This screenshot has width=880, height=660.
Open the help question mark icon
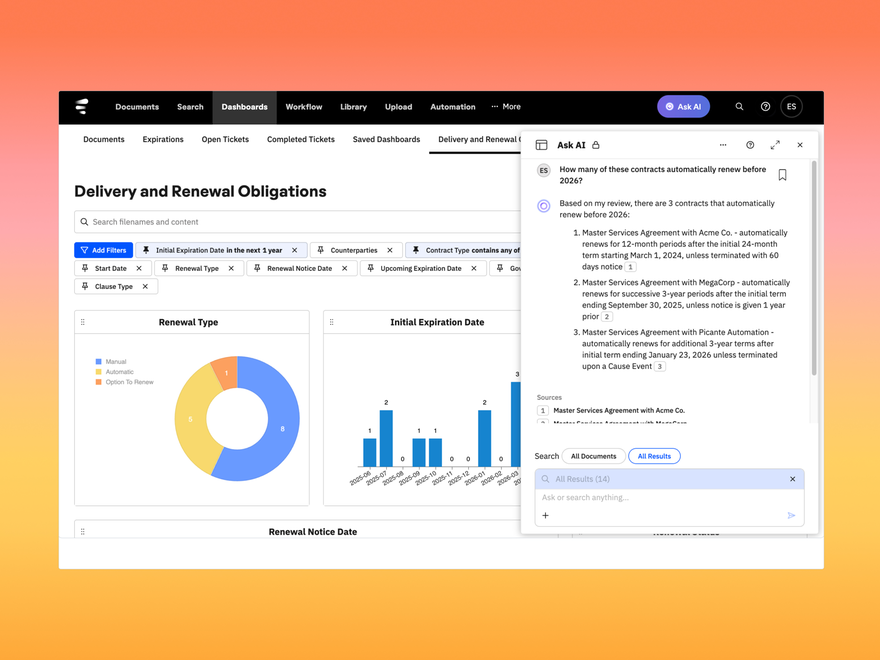click(x=764, y=107)
